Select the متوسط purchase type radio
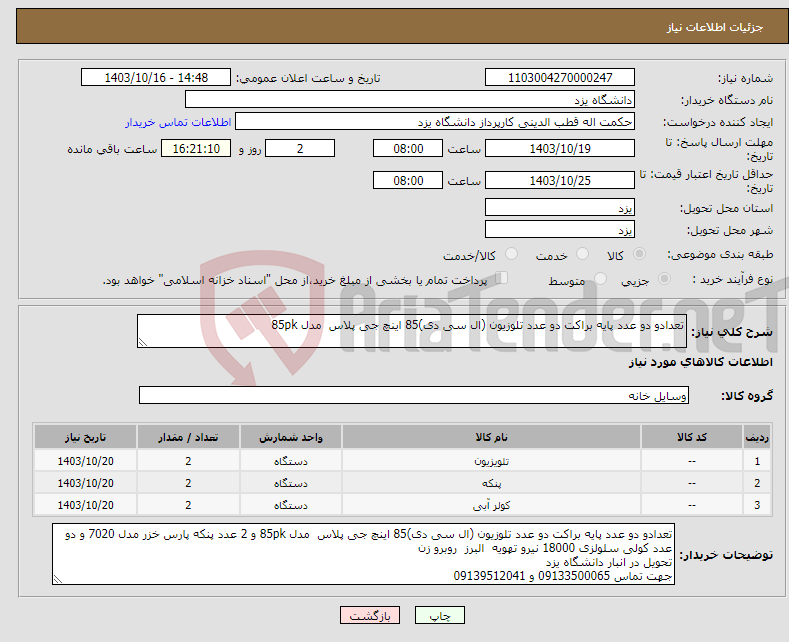 point(600,279)
